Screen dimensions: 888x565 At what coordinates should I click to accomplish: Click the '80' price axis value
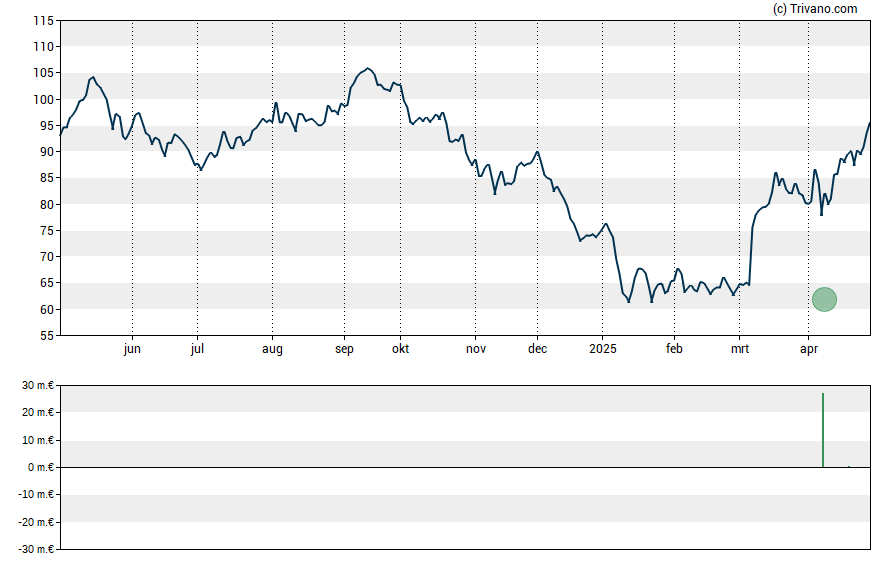tap(47, 204)
